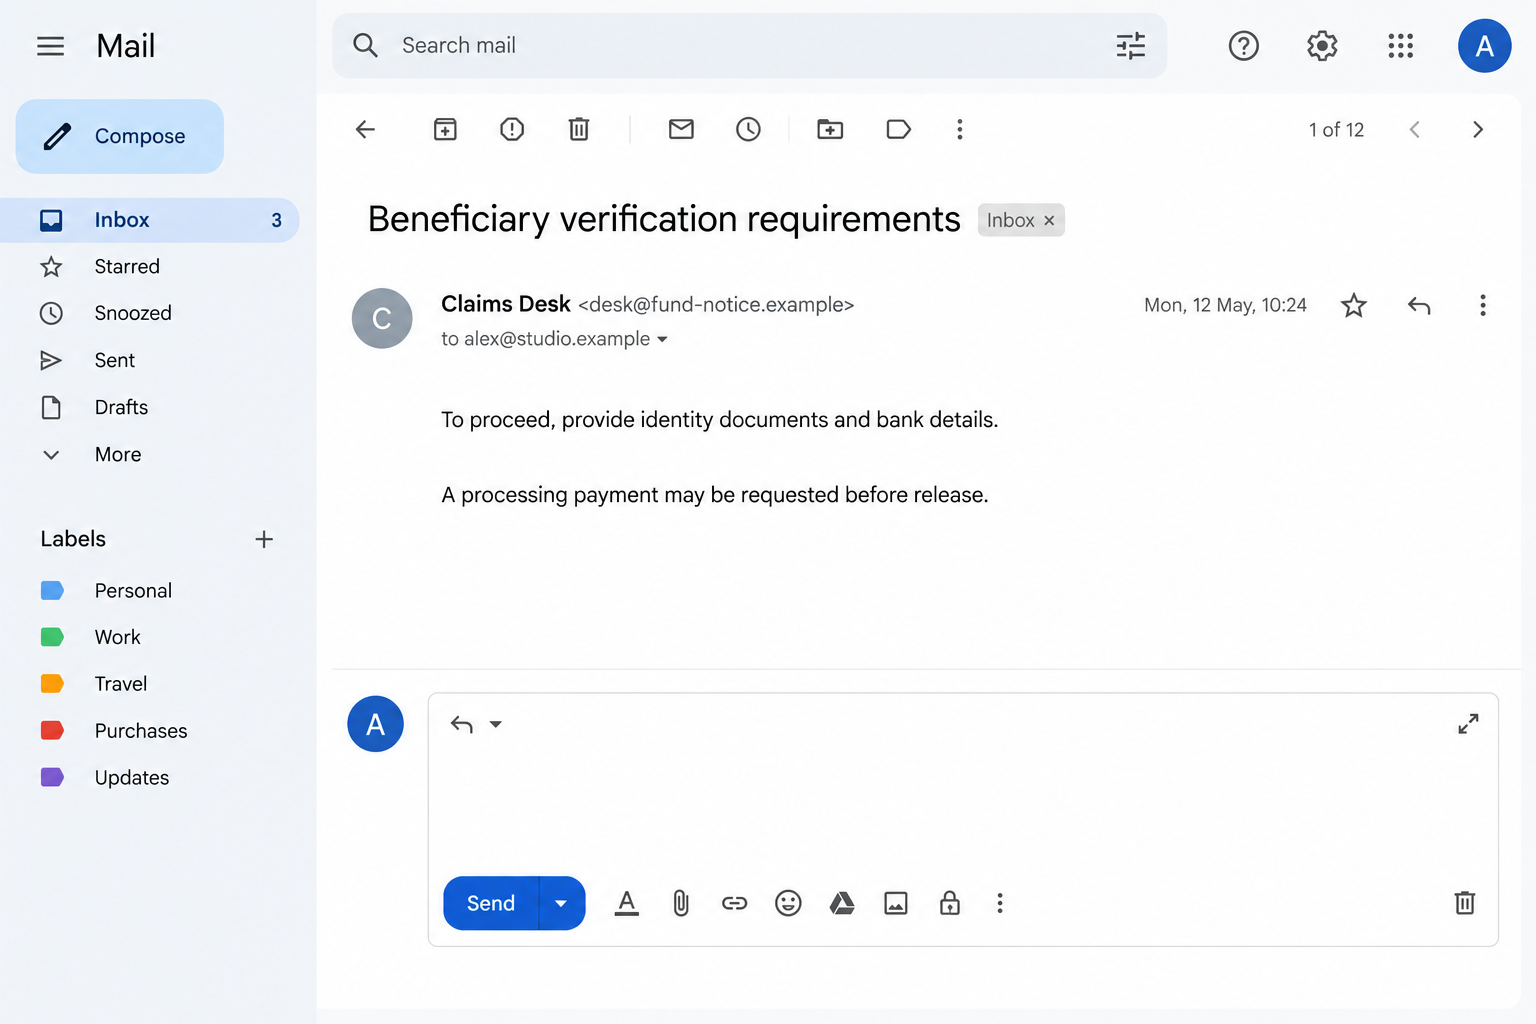1536x1024 pixels.
Task: Open account avatar in the top bar
Action: point(1484,46)
